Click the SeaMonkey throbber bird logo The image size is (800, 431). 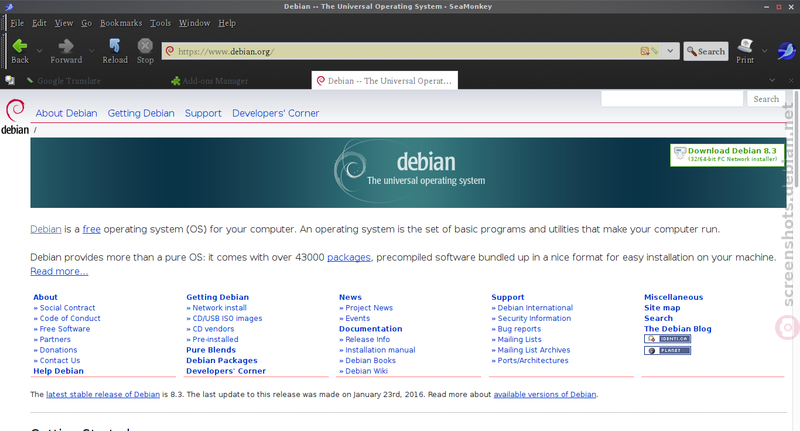pyautogui.click(x=786, y=51)
